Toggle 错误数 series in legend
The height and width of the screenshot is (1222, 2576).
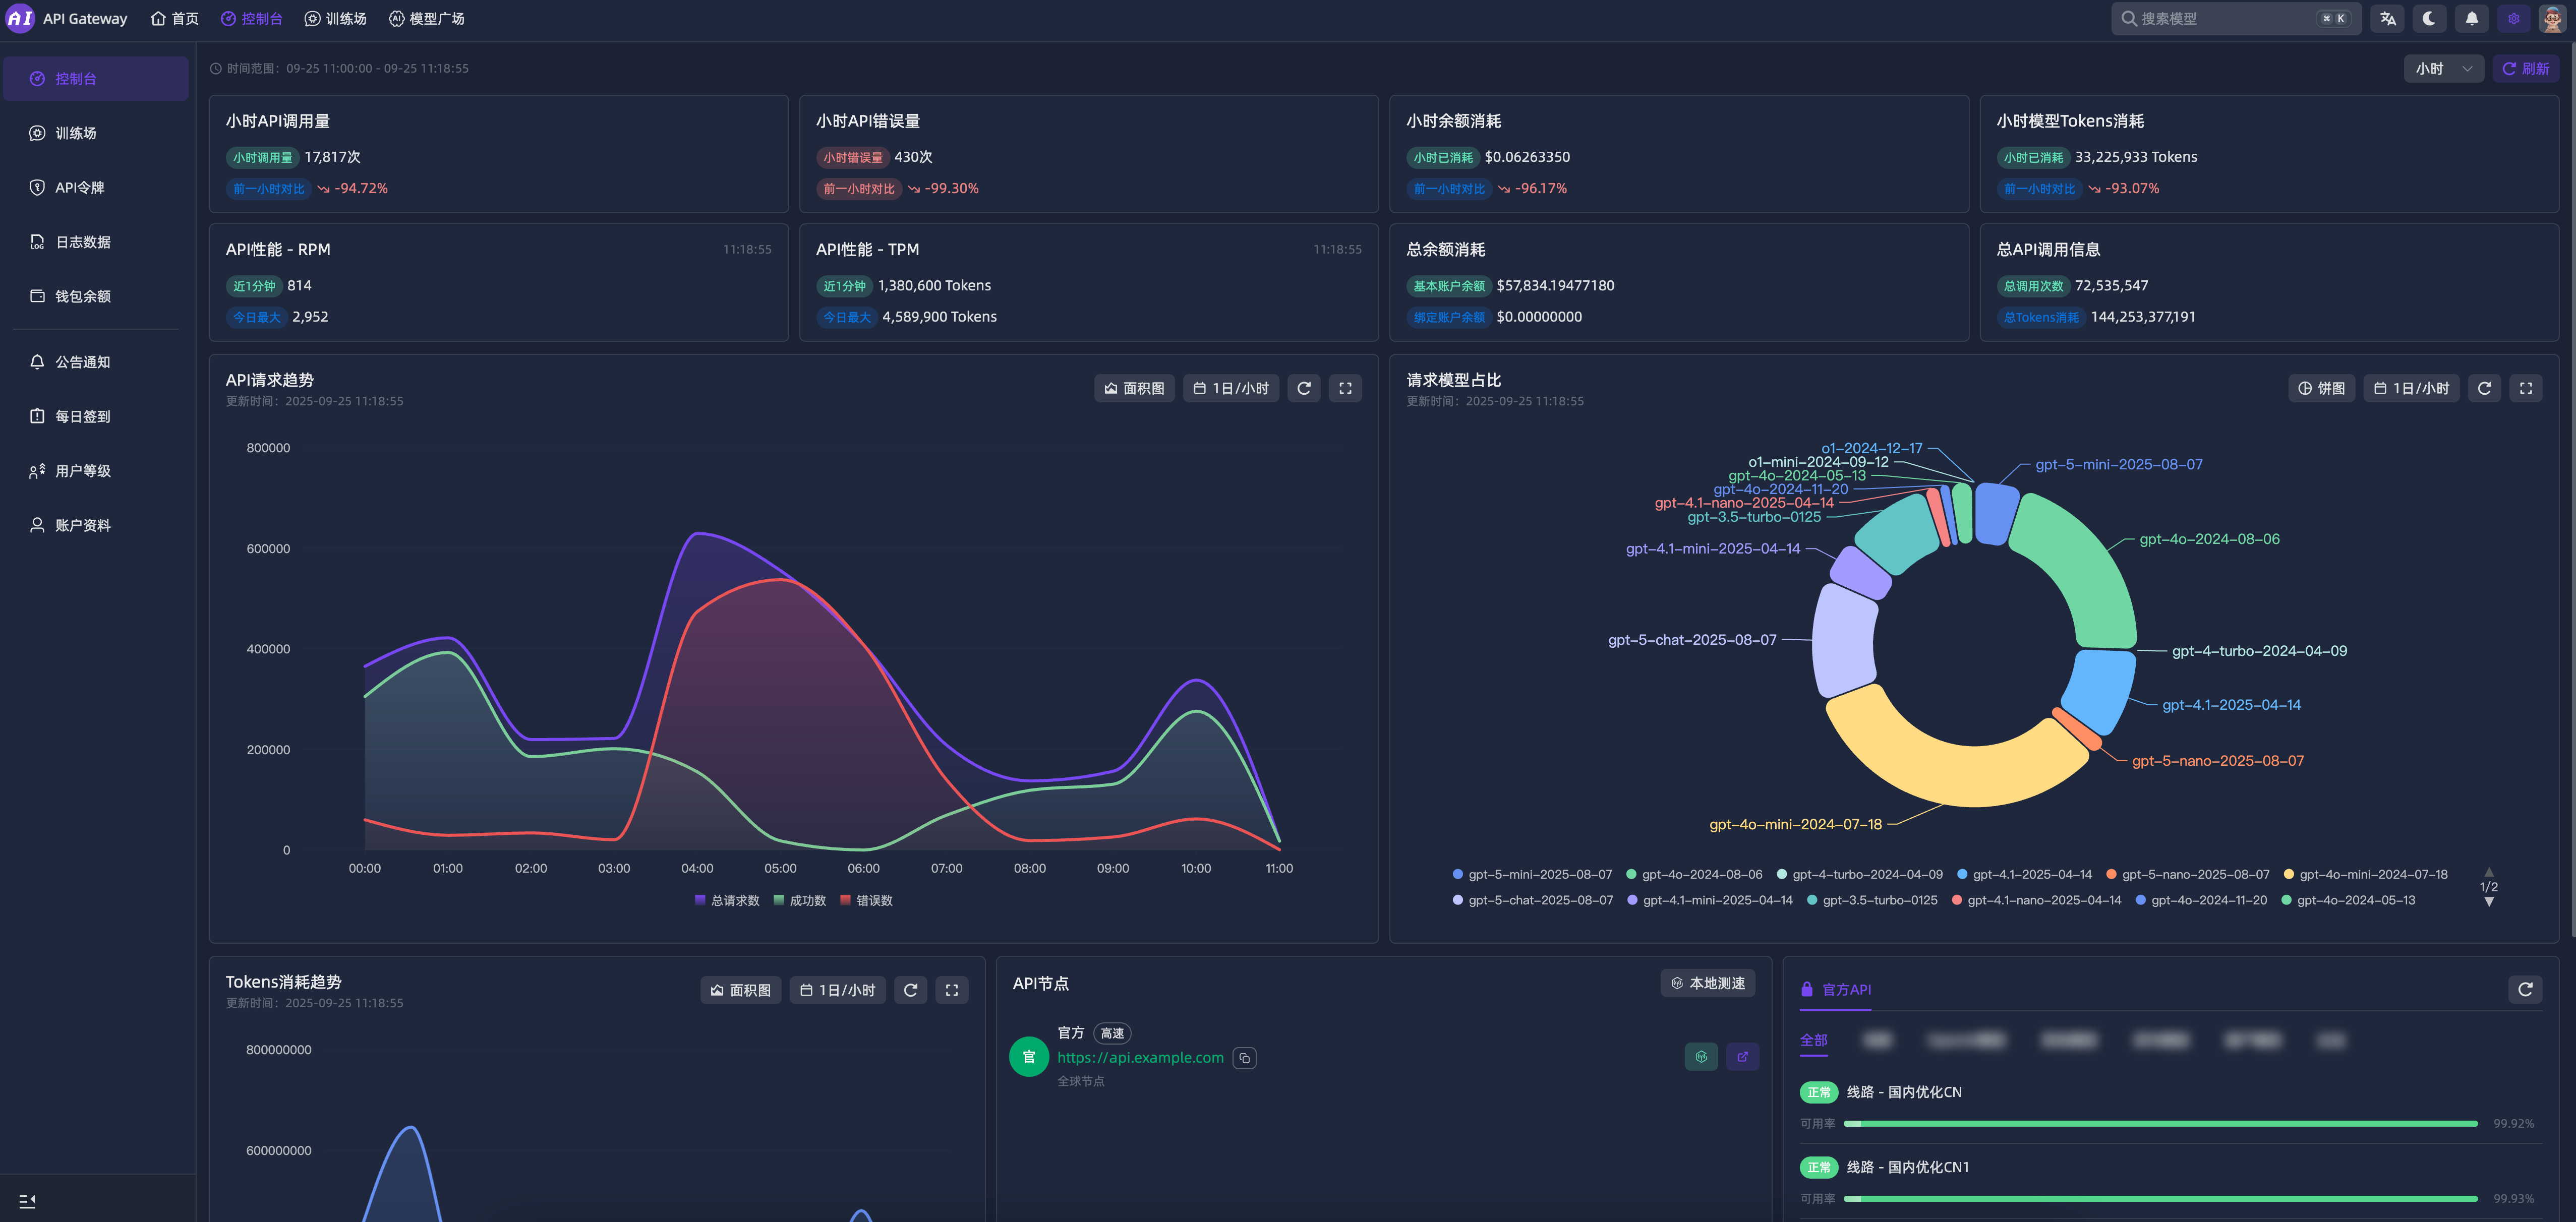[x=866, y=901]
